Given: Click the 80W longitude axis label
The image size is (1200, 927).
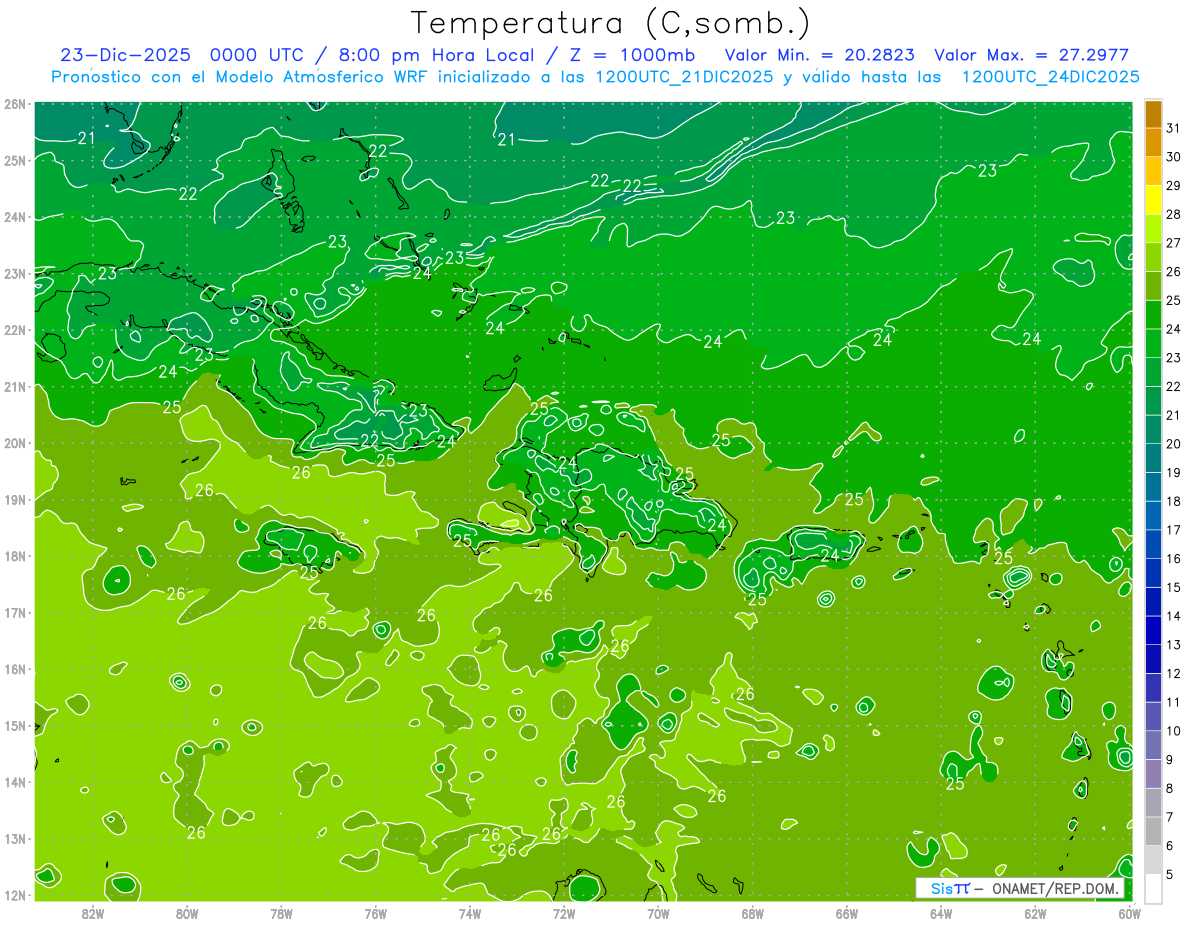Looking at the screenshot, I should pos(187,913).
